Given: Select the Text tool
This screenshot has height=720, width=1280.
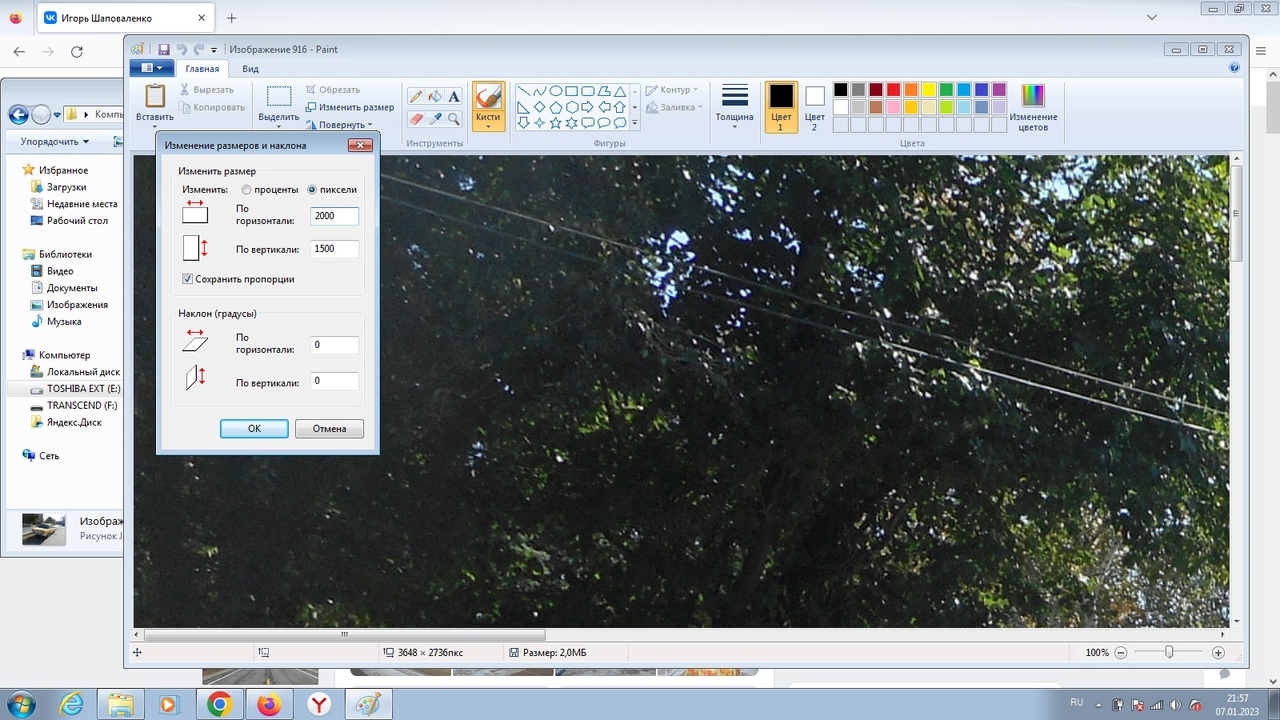Looking at the screenshot, I should (454, 97).
